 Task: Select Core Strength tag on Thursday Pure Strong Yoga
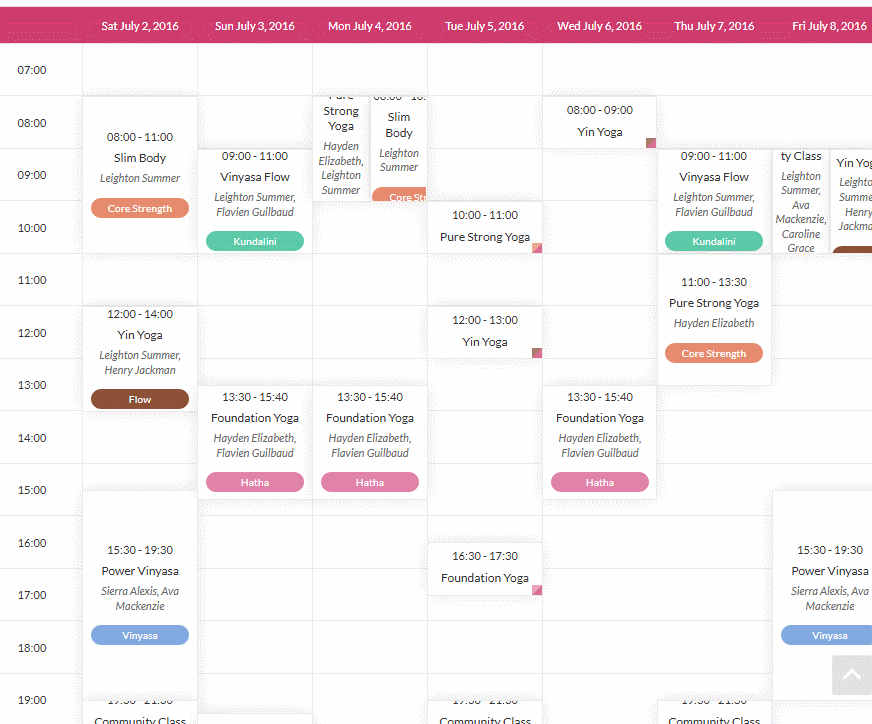coord(714,353)
